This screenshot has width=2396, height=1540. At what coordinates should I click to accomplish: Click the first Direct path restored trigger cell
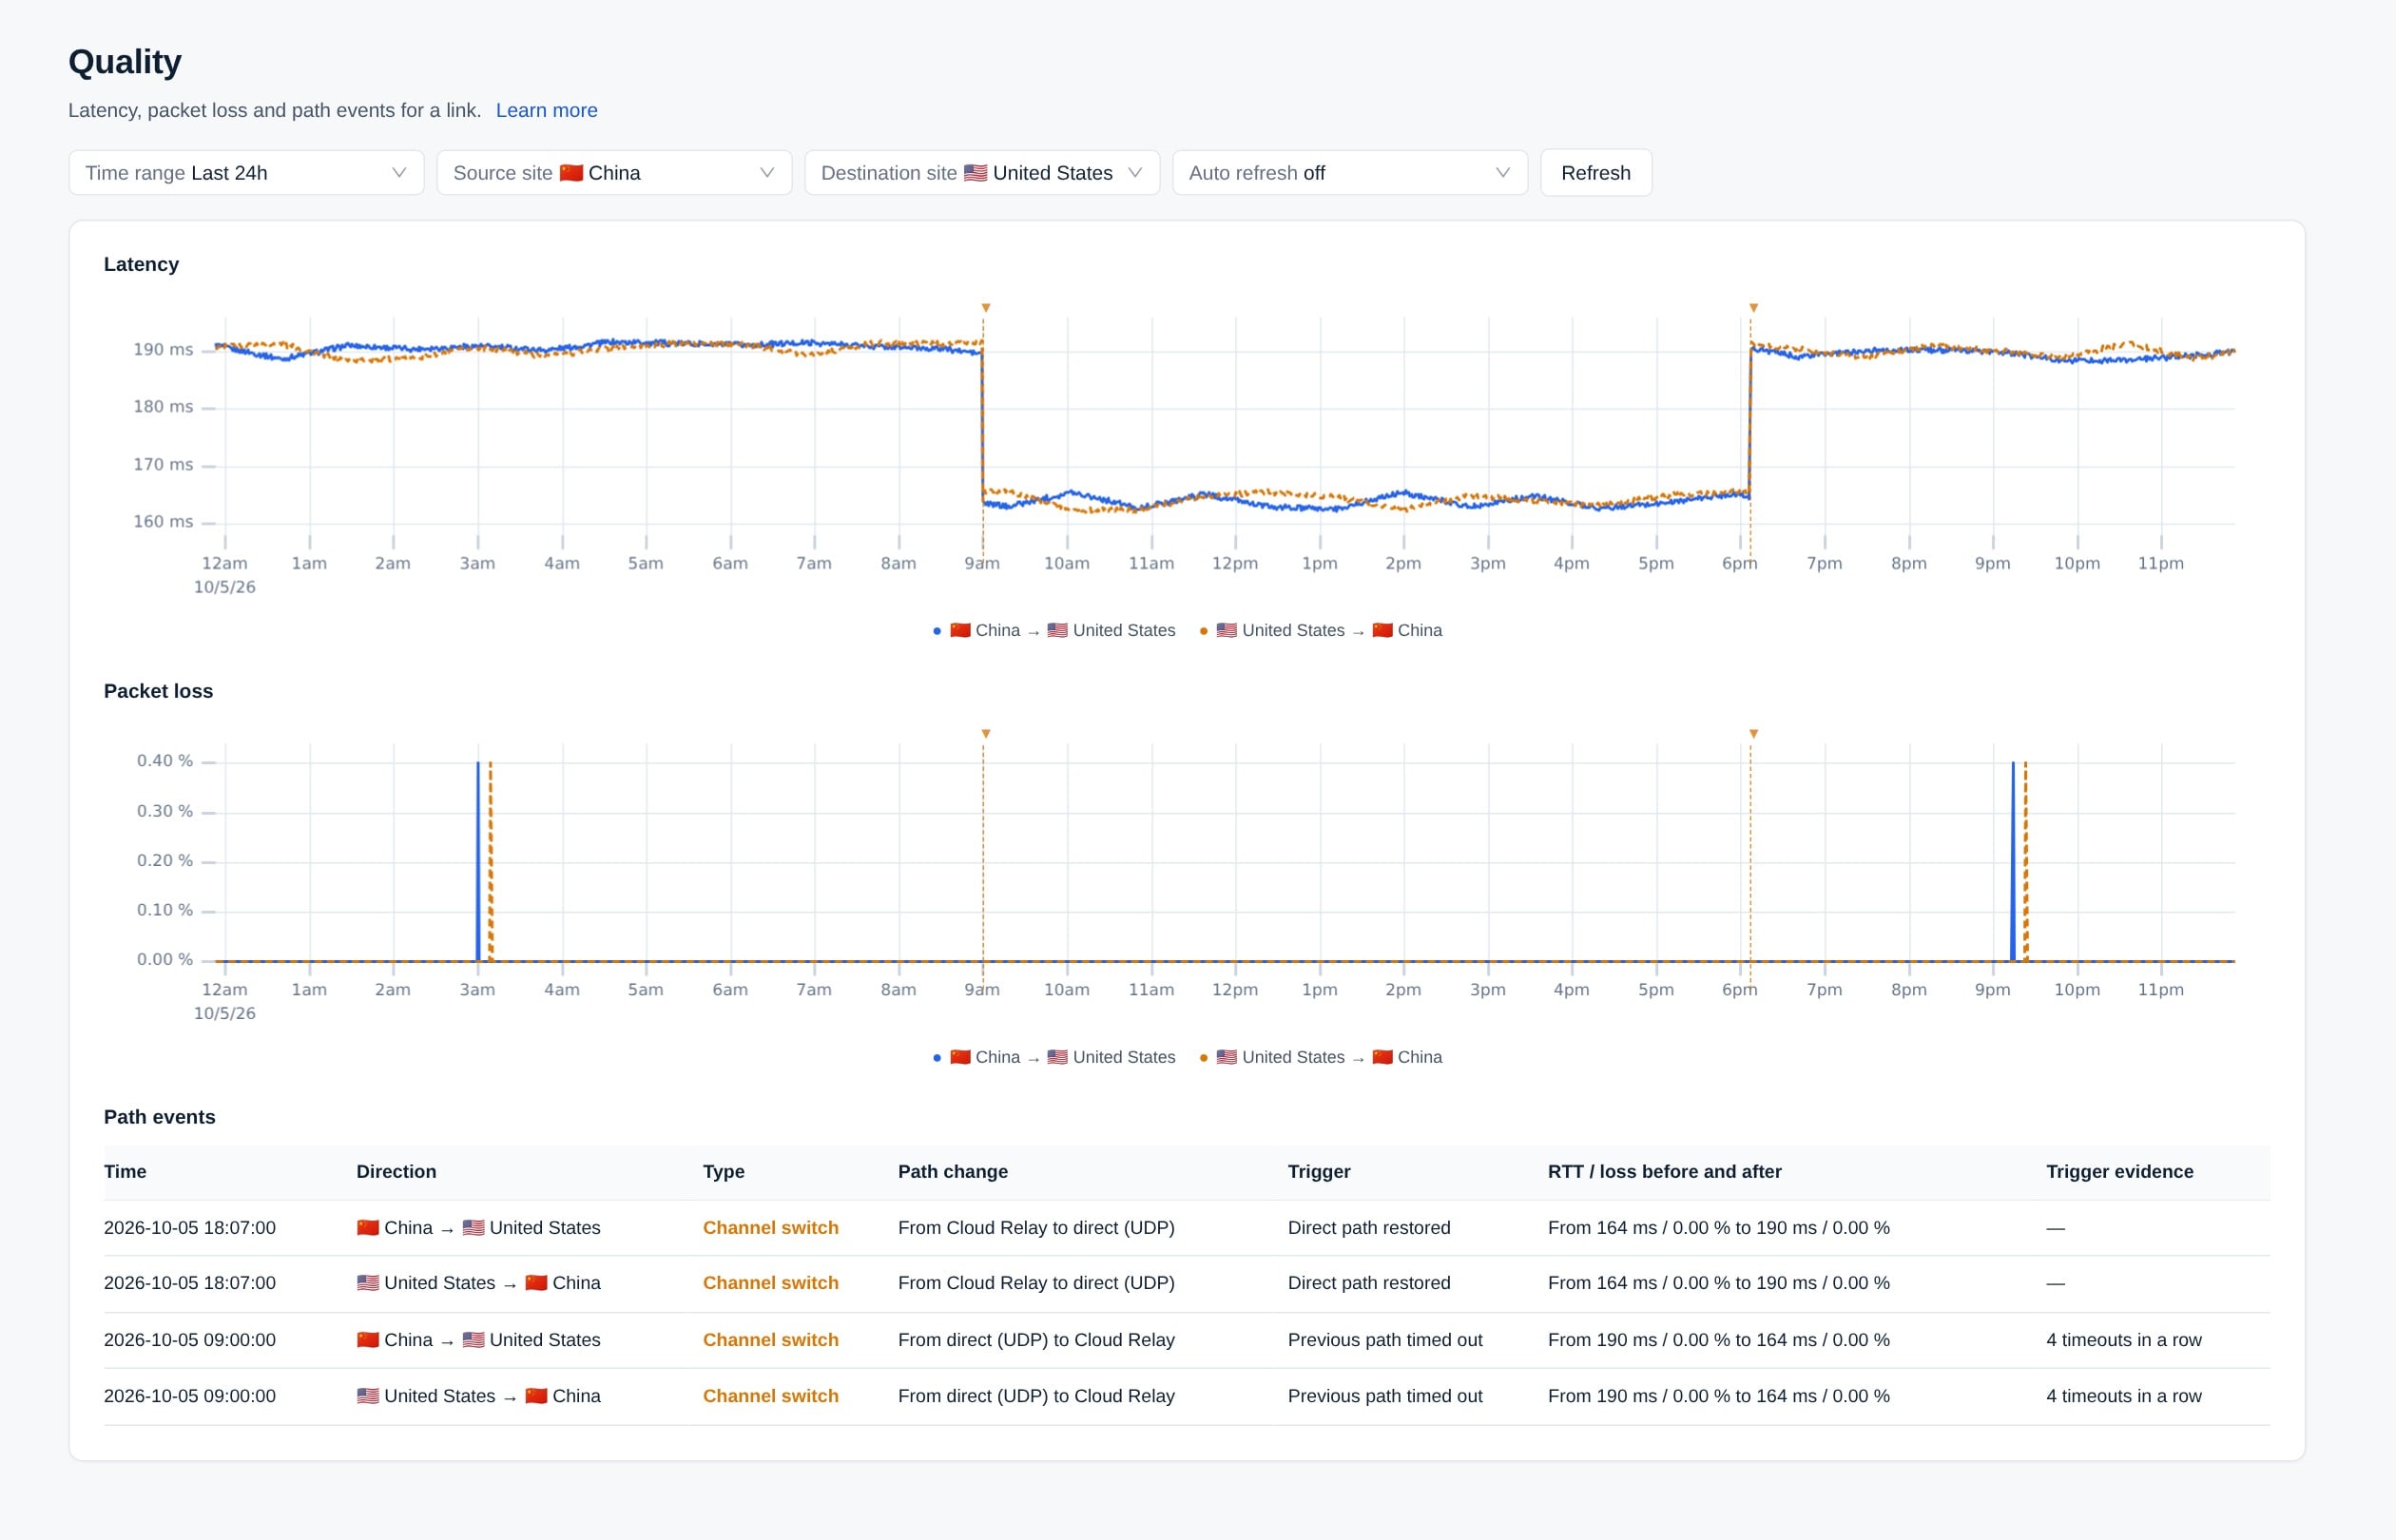click(1369, 1228)
